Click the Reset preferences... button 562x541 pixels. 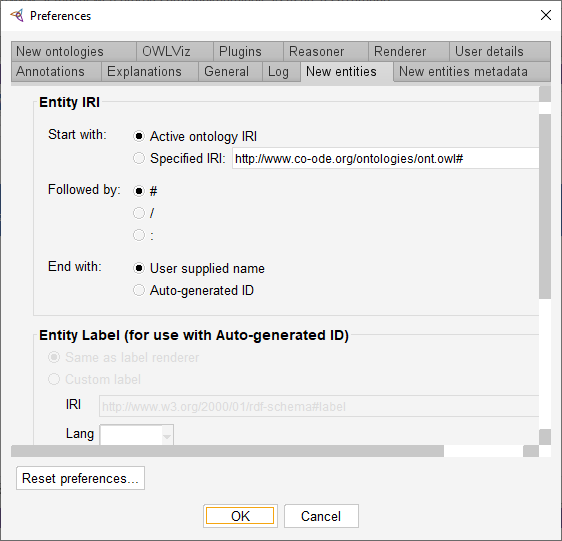pos(80,478)
